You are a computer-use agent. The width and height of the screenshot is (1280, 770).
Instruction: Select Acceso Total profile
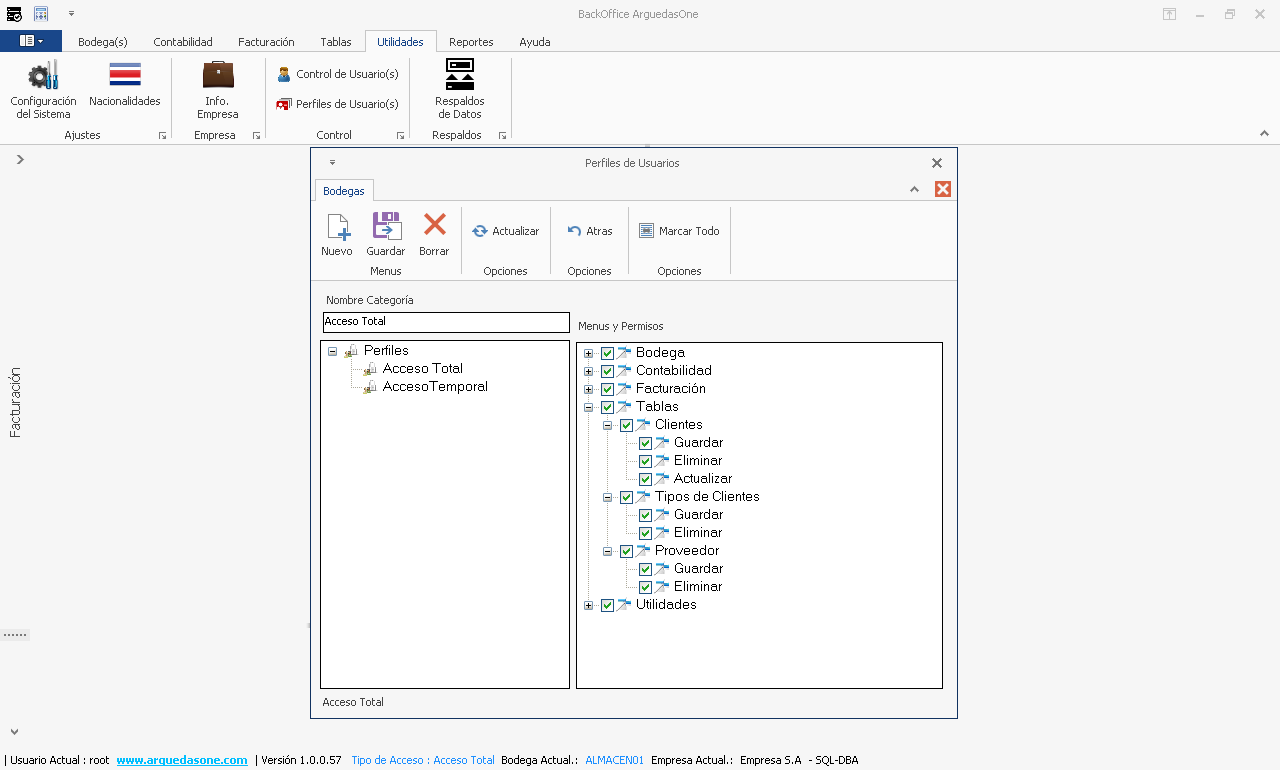[422, 369]
